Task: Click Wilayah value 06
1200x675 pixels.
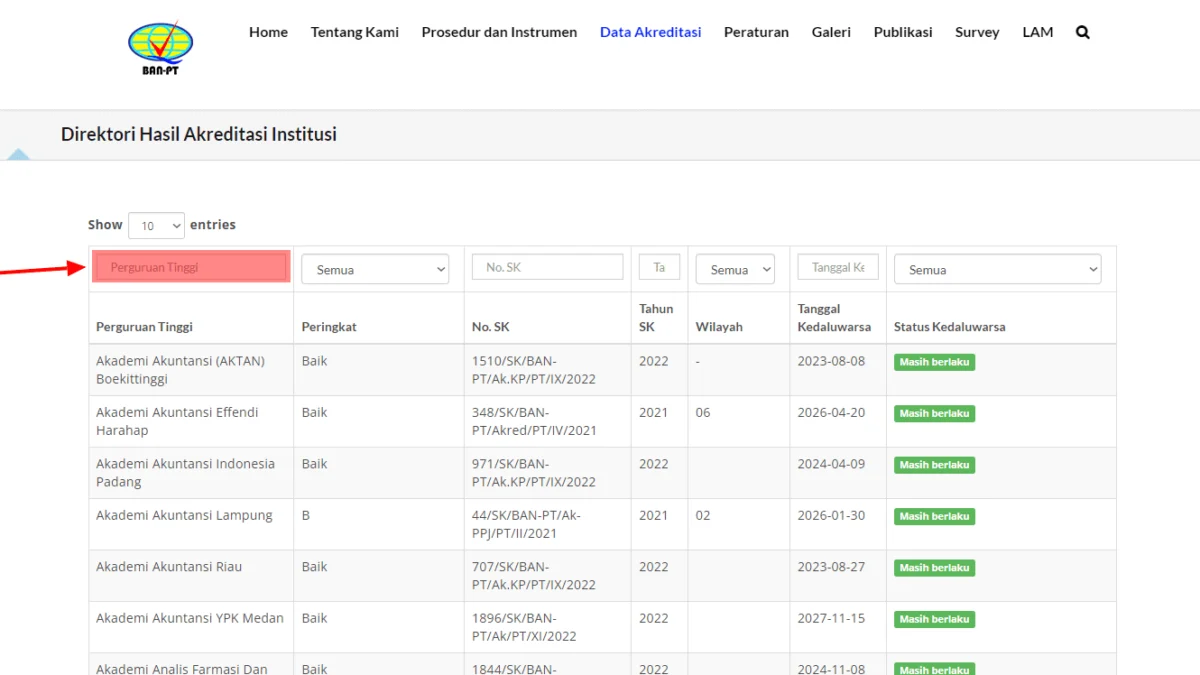Action: [x=703, y=412]
